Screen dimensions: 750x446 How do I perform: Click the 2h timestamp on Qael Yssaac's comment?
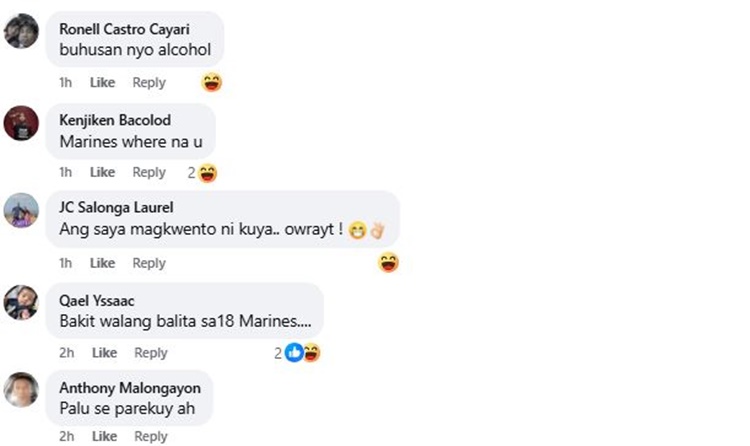tap(66, 353)
